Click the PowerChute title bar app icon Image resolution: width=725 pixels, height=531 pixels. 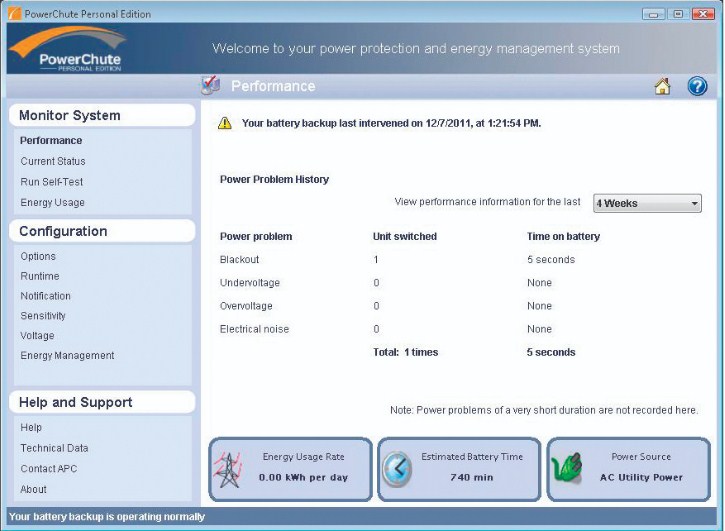tap(15, 13)
